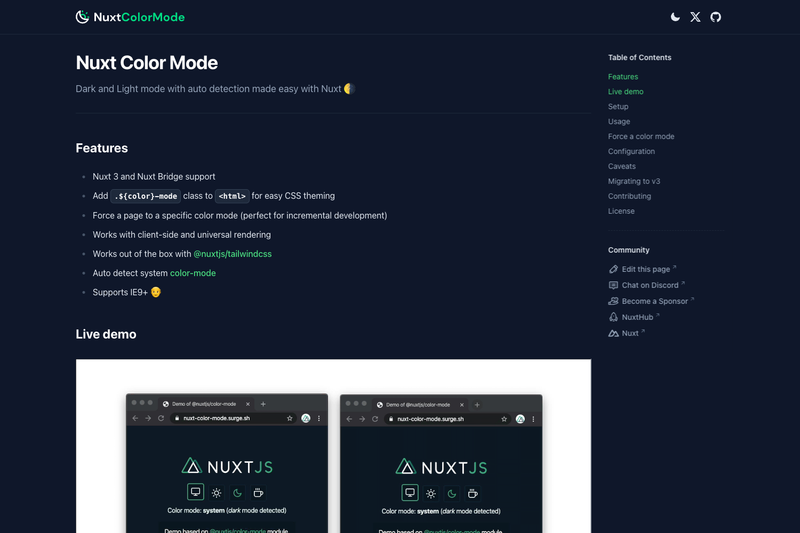Click the Nuxt 3 and Nuxt Bridge support text

[x=154, y=176]
